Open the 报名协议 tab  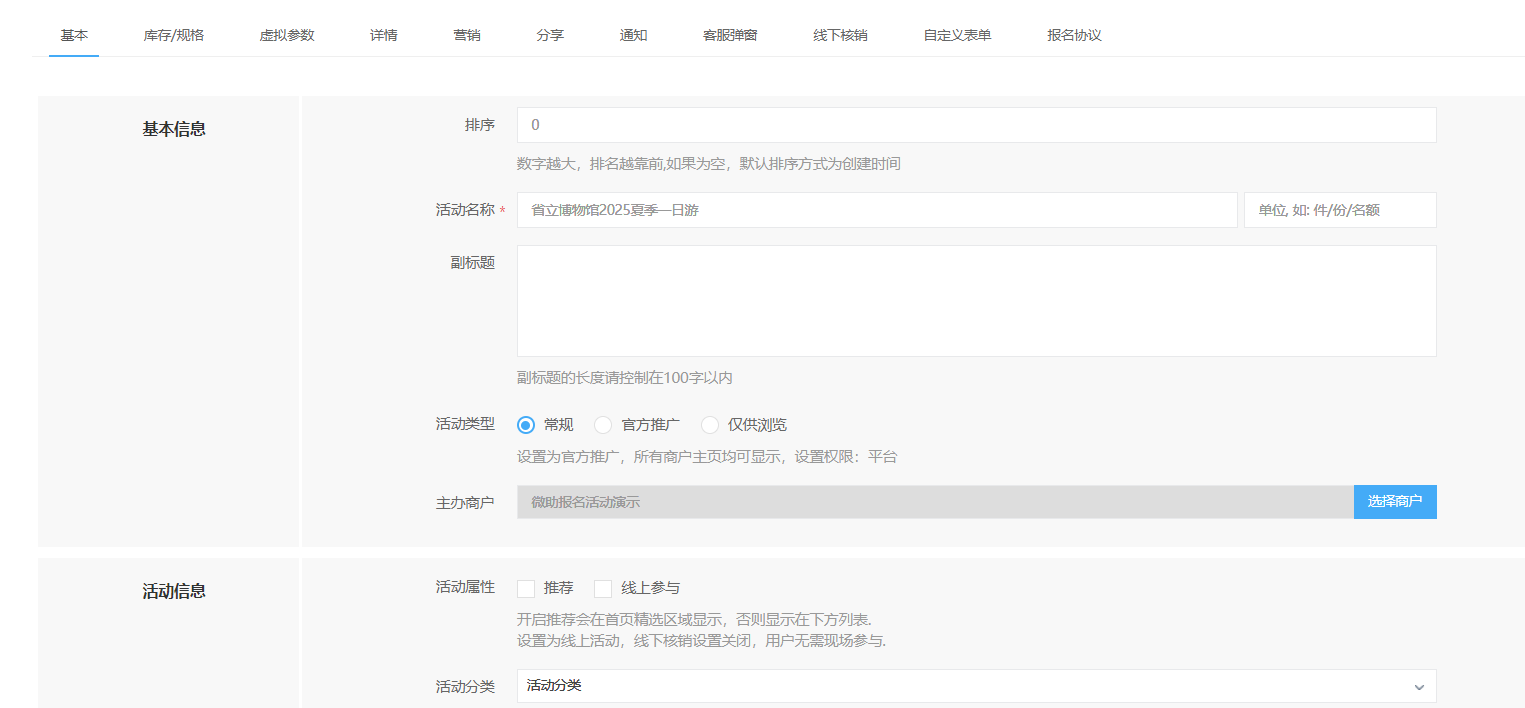click(x=1072, y=34)
